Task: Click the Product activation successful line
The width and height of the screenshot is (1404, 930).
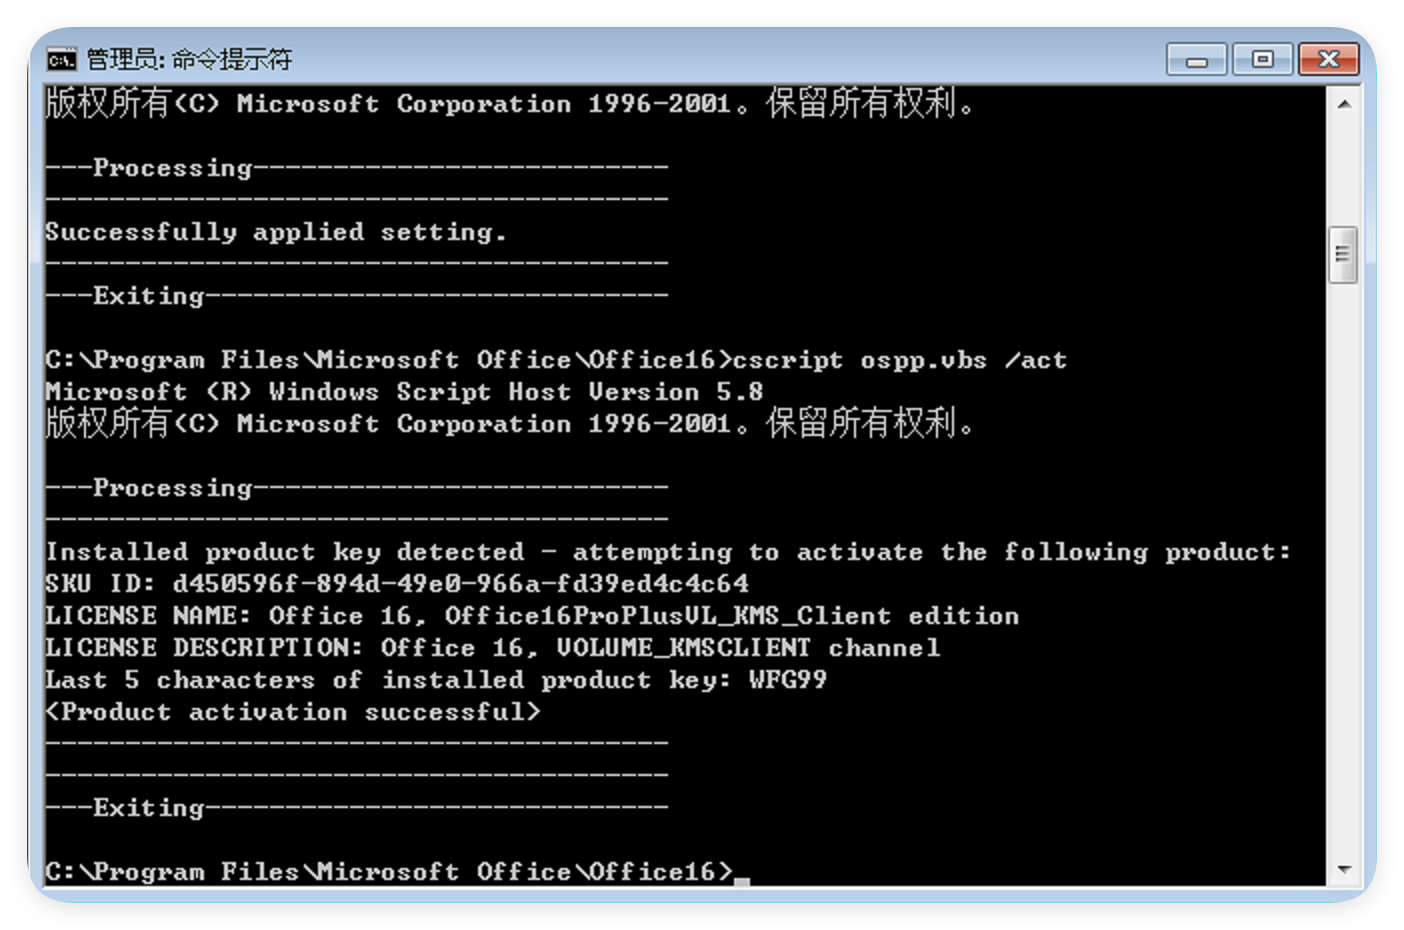Action: click(293, 712)
